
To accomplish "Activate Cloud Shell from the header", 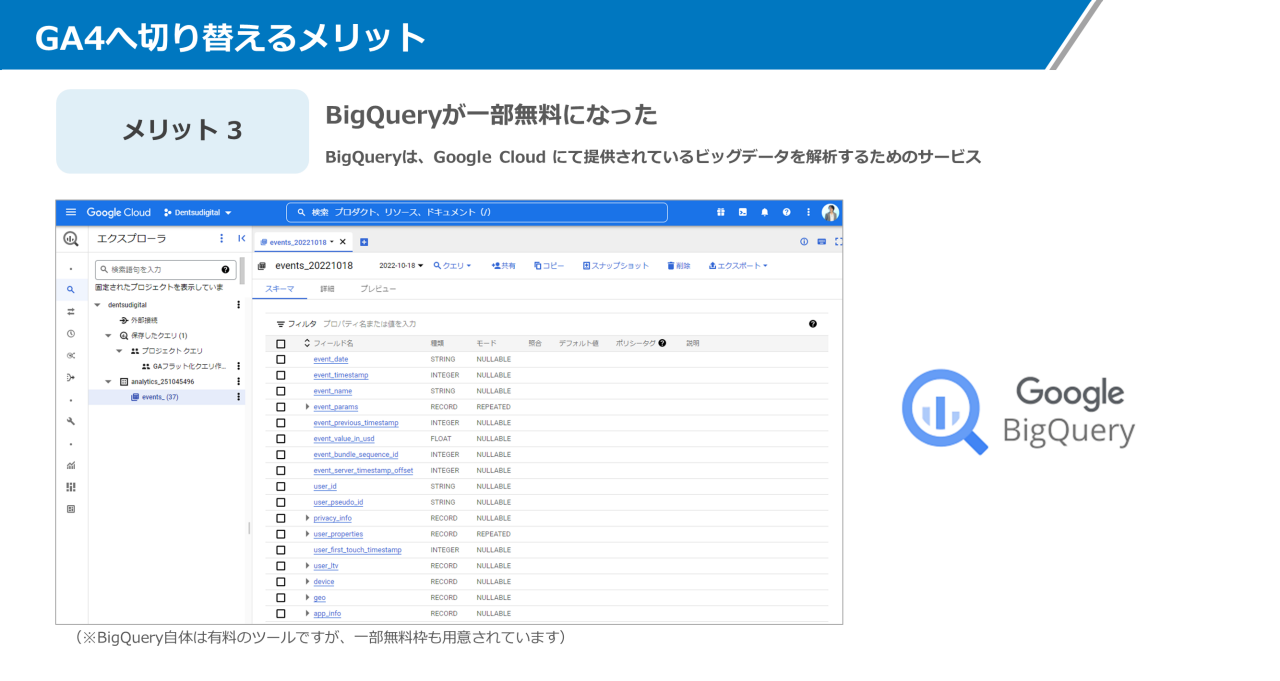I will (741, 211).
